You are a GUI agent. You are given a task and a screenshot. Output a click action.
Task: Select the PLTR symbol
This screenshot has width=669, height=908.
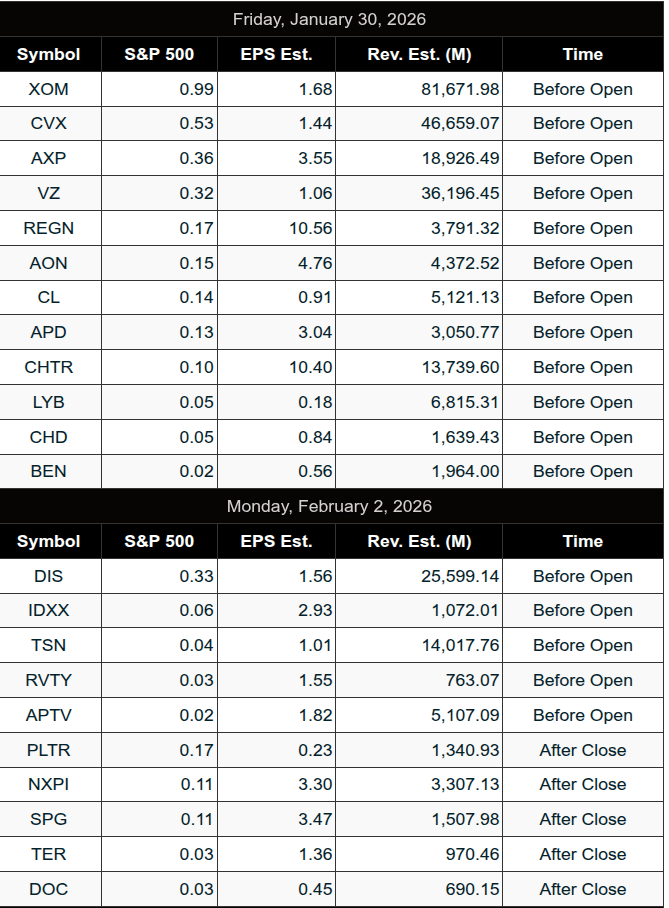(49, 750)
